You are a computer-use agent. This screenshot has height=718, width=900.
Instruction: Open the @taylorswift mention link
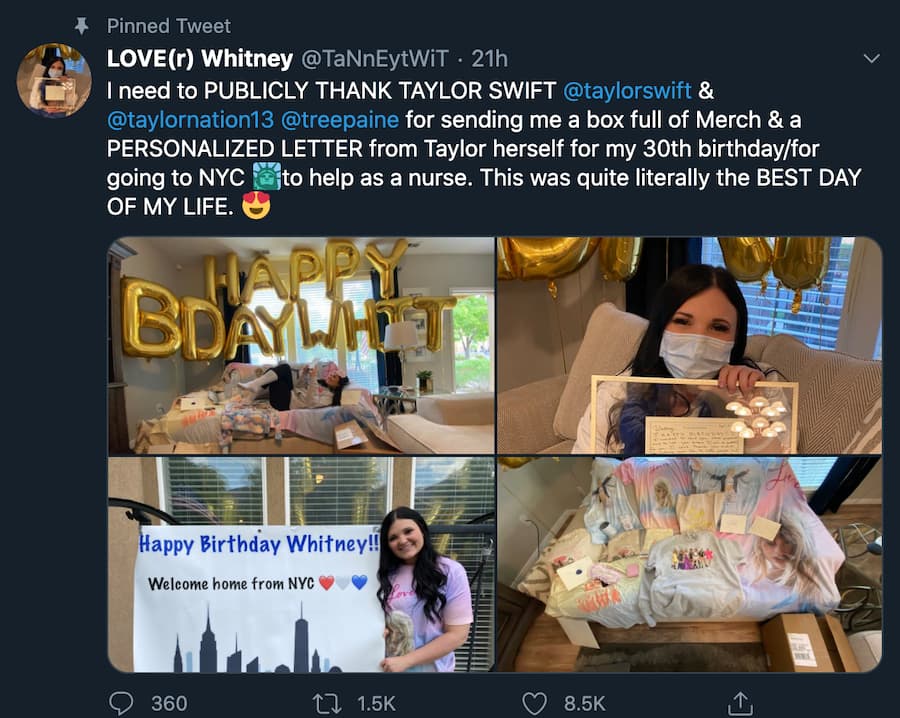tap(627, 91)
